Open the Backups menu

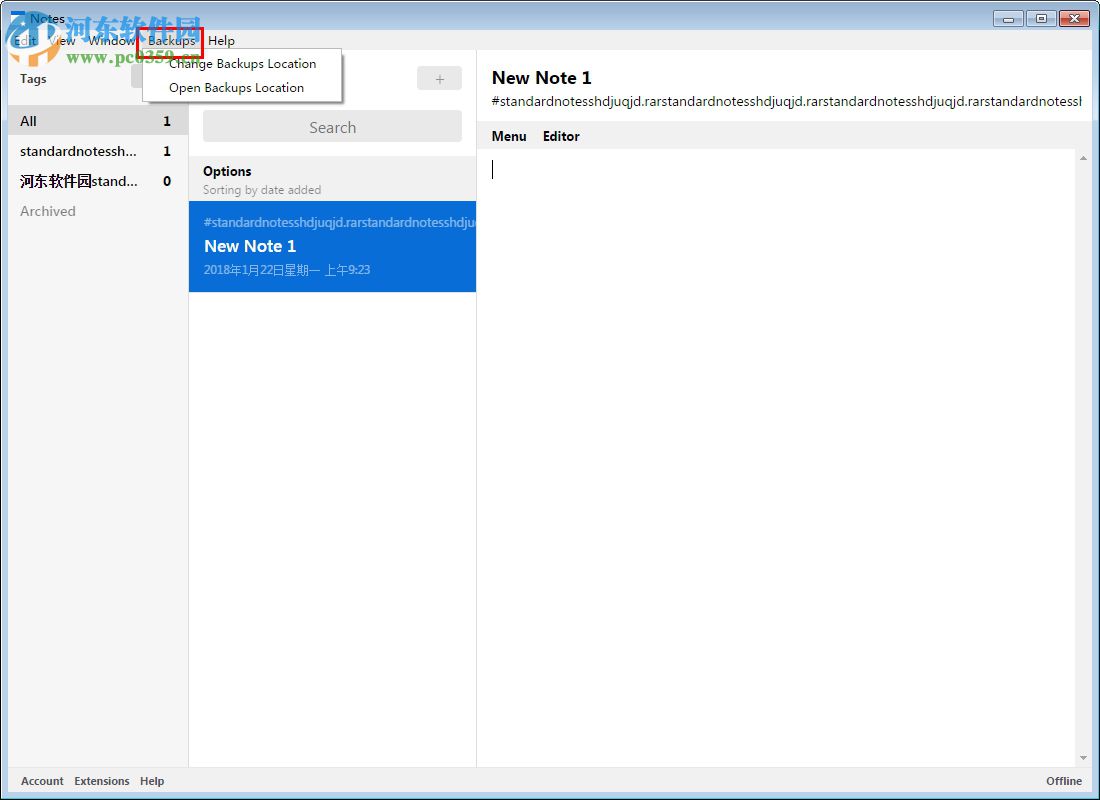tap(171, 41)
